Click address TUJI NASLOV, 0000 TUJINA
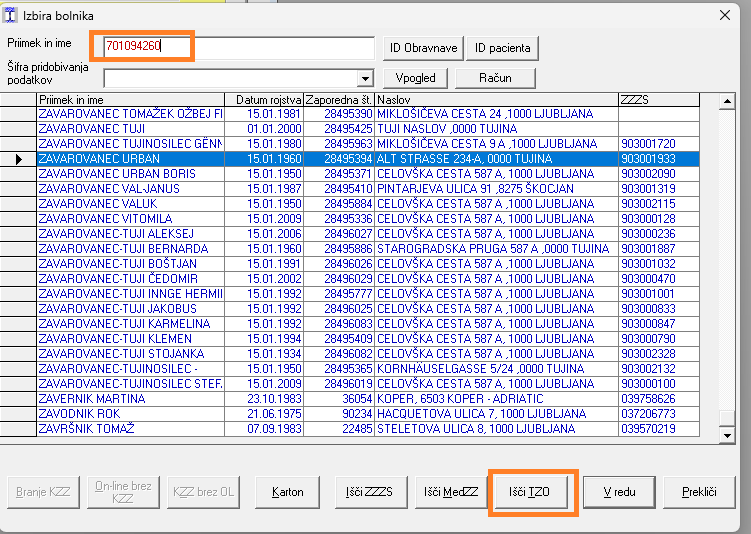 pos(447,129)
